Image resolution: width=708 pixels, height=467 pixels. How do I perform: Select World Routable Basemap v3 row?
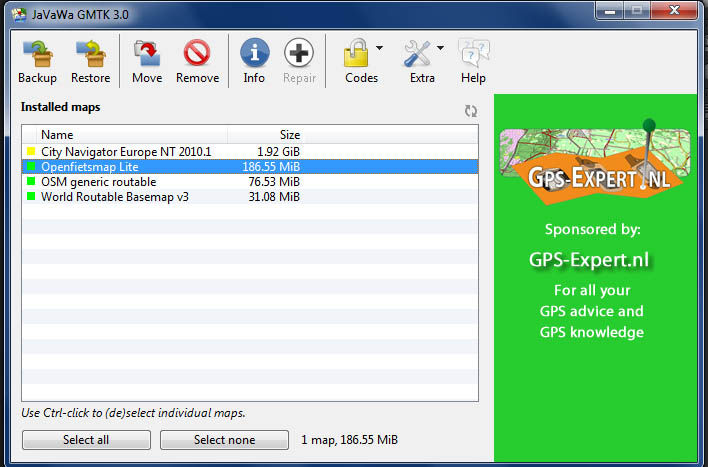114,197
